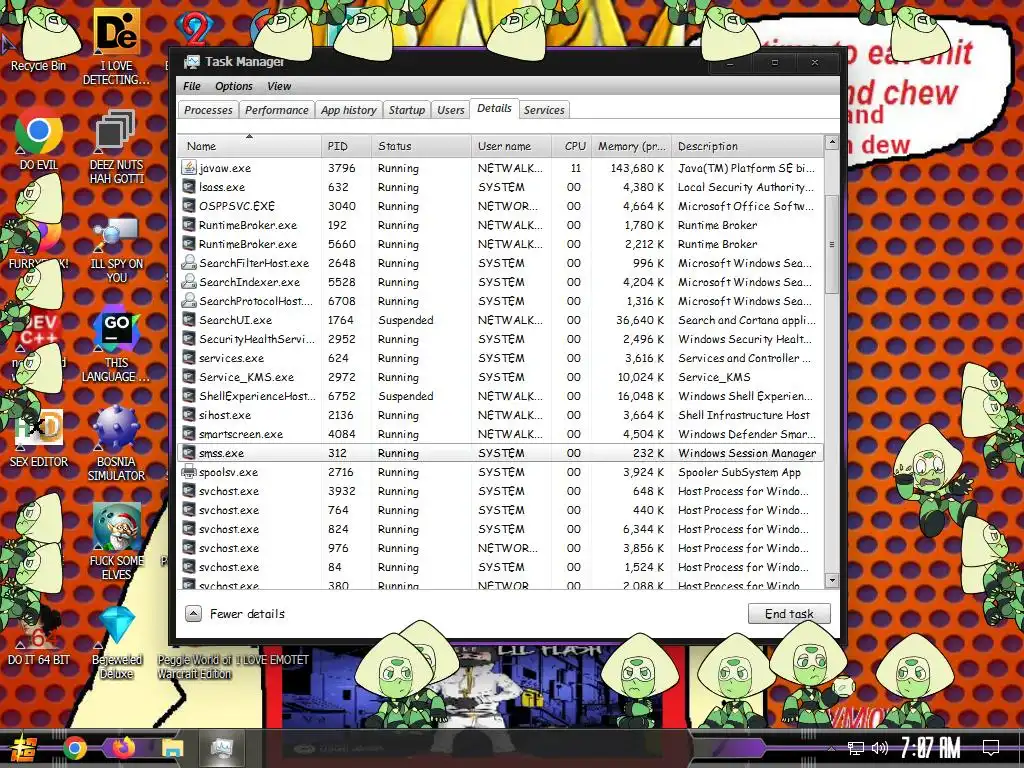Image resolution: width=1024 pixels, height=768 pixels.
Task: Select the SearchIndexer.exe row
Action: click(500, 281)
